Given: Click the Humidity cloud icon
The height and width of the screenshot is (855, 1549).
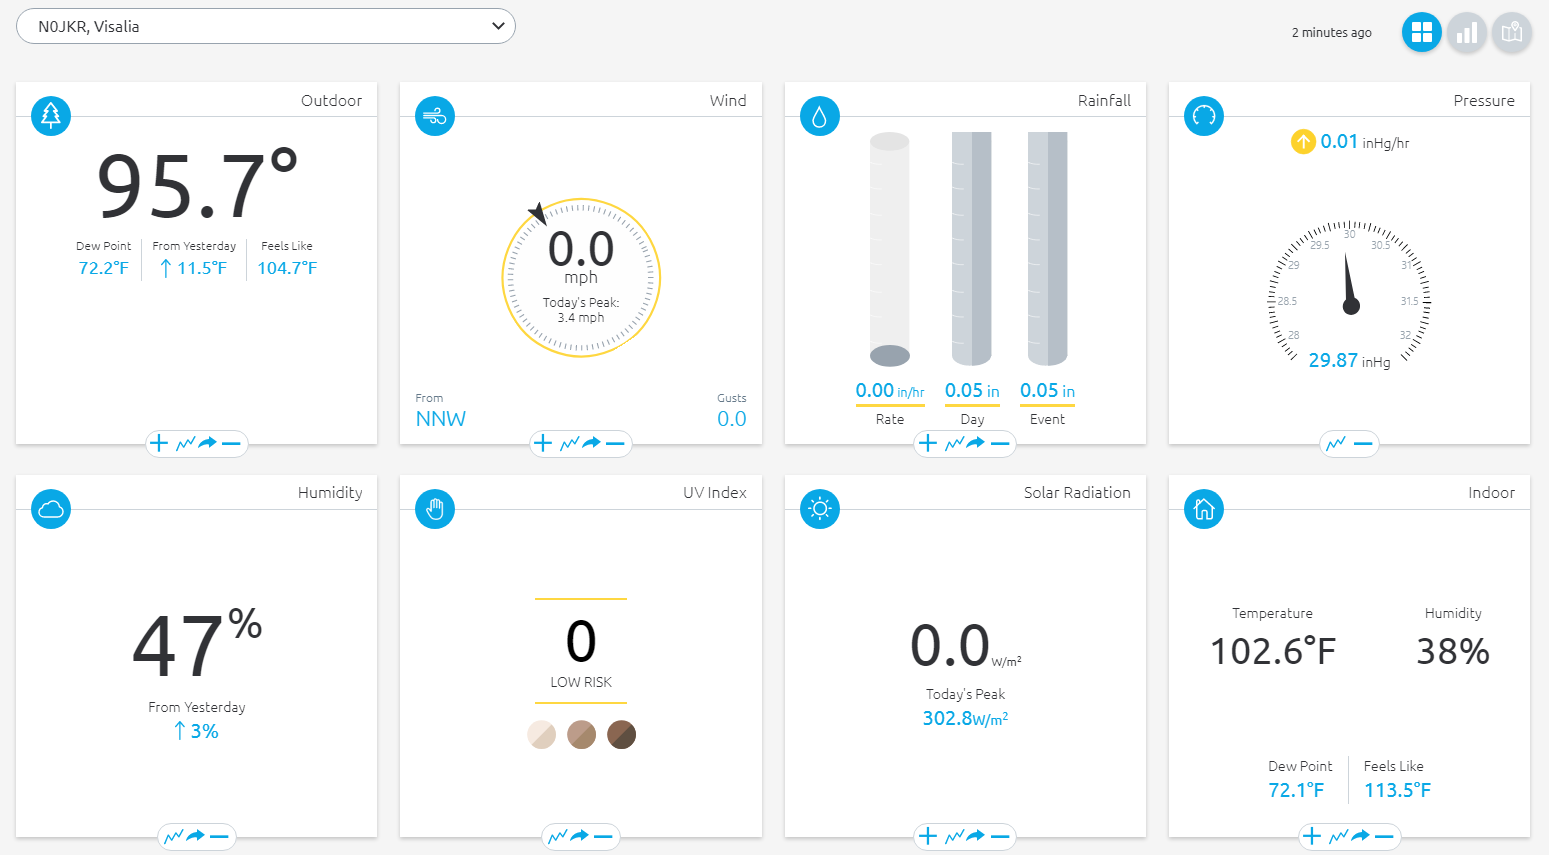Looking at the screenshot, I should (51, 509).
